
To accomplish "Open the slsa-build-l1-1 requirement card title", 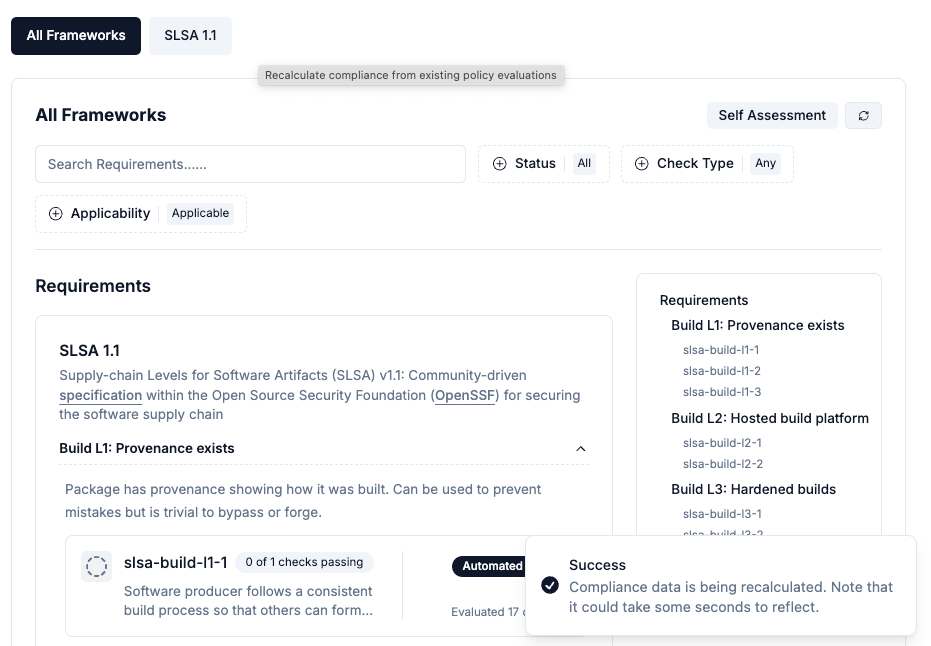I will coord(175,562).
